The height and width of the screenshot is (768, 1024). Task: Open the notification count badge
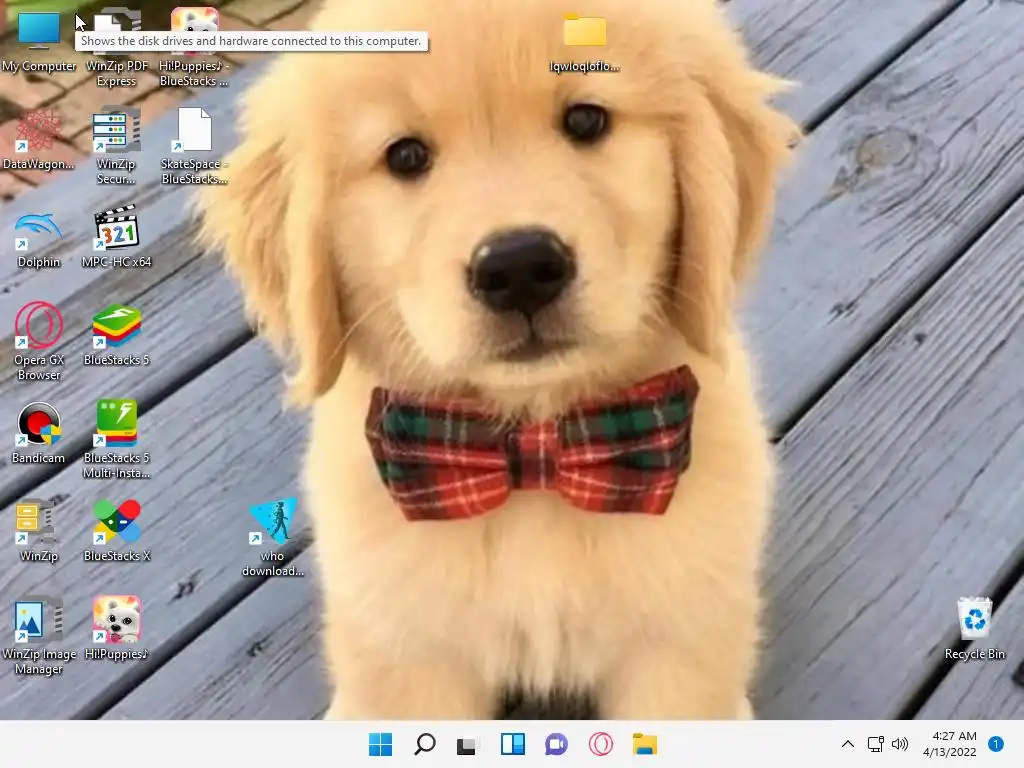tap(995, 744)
